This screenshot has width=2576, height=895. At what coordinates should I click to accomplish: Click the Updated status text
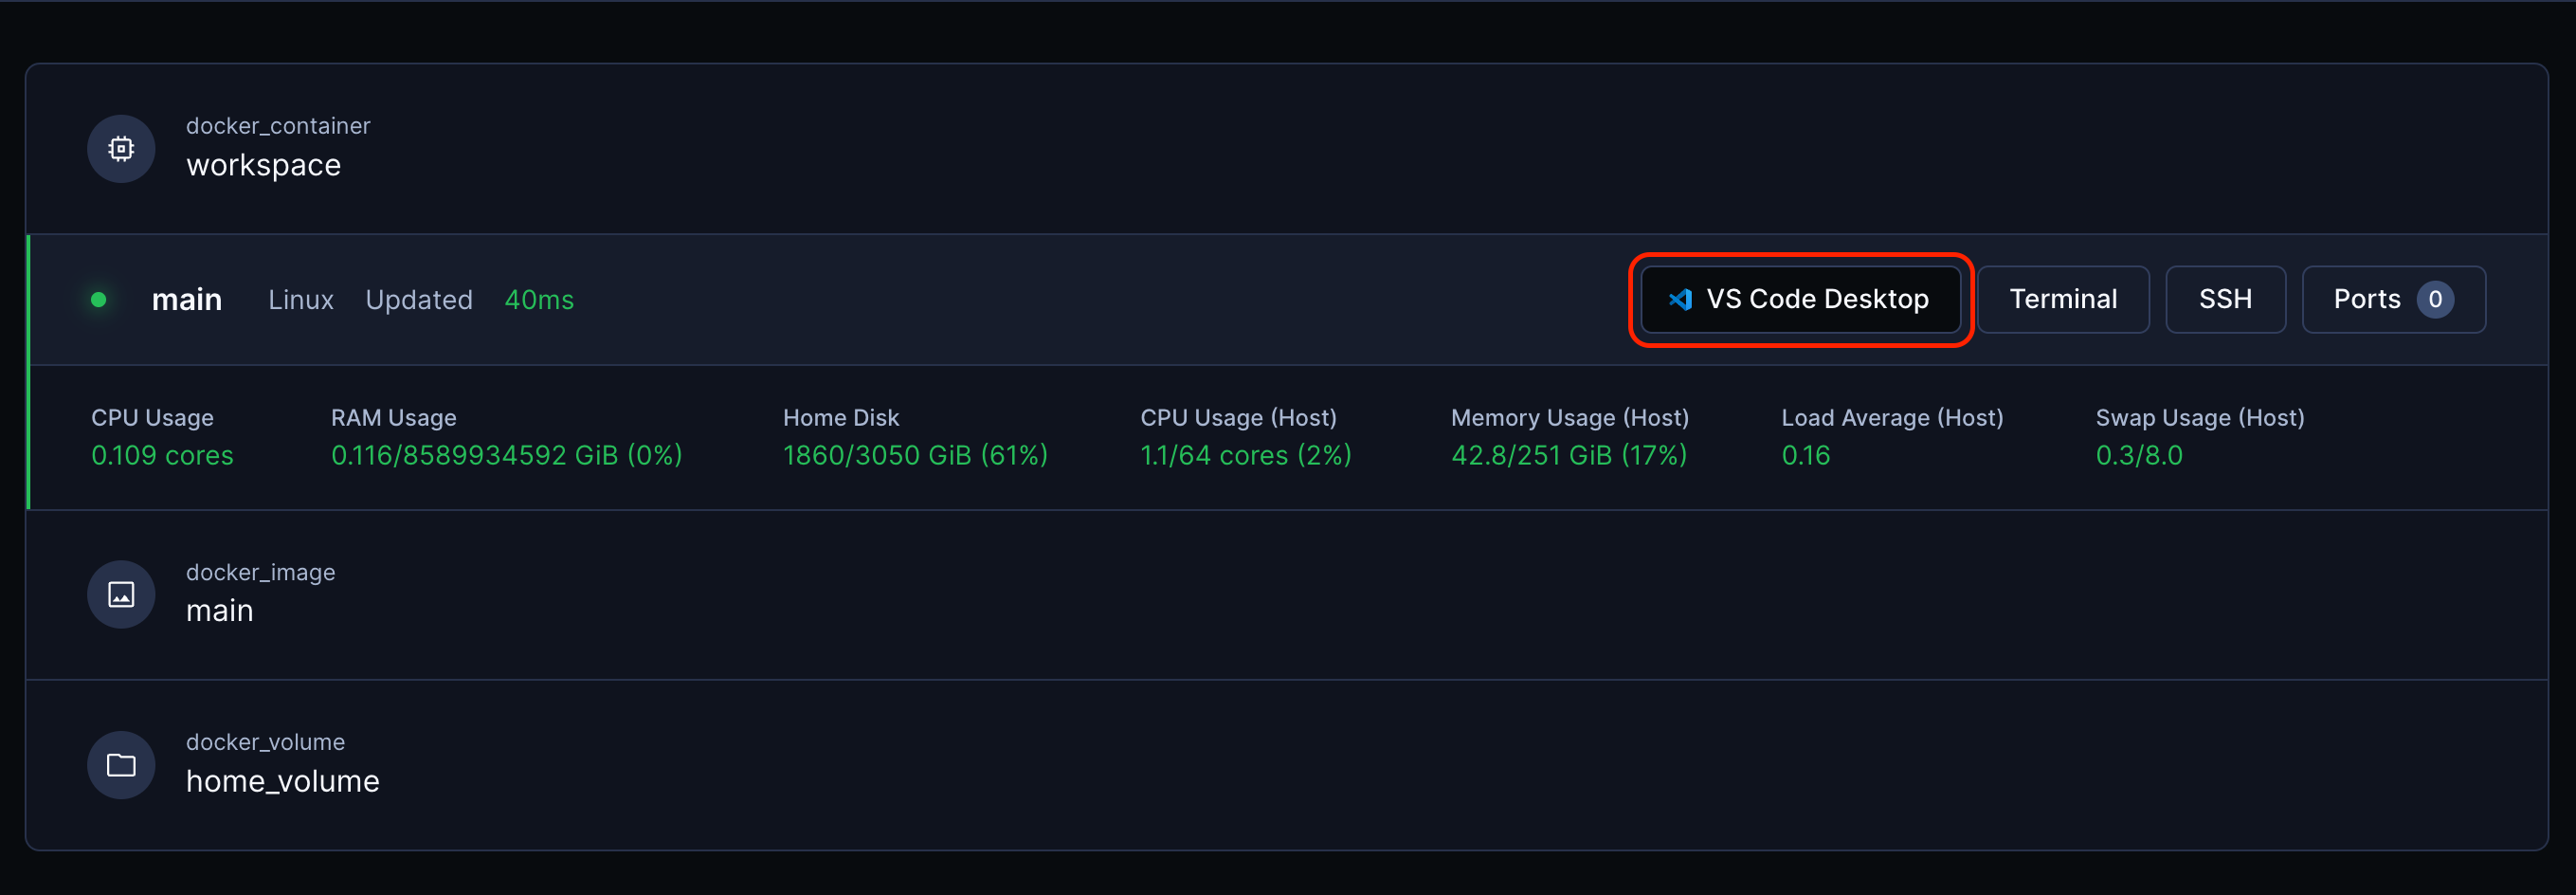click(x=418, y=299)
